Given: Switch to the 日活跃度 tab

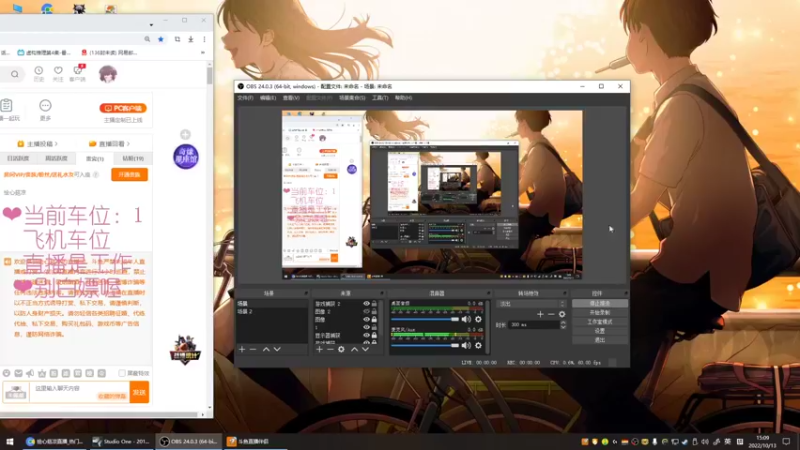Looking at the screenshot, I should [18, 159].
